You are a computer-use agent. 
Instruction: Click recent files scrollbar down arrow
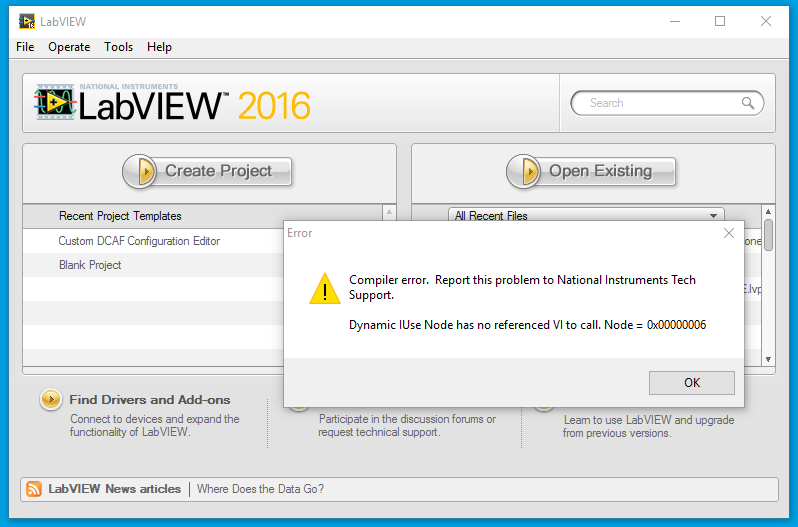click(x=768, y=359)
